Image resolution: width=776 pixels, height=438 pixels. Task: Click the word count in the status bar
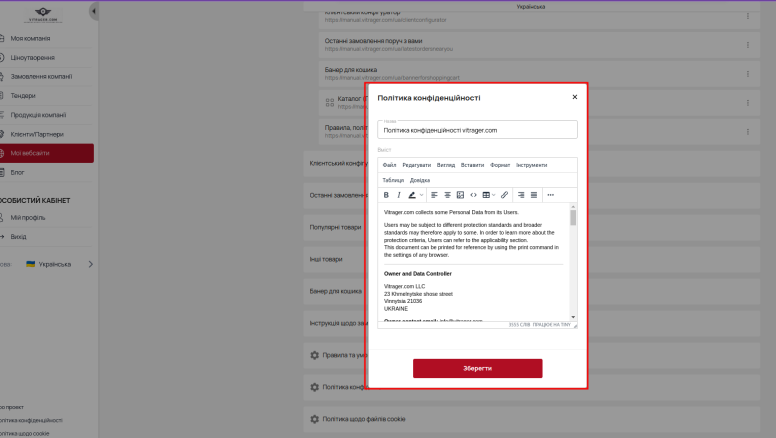[x=519, y=325]
